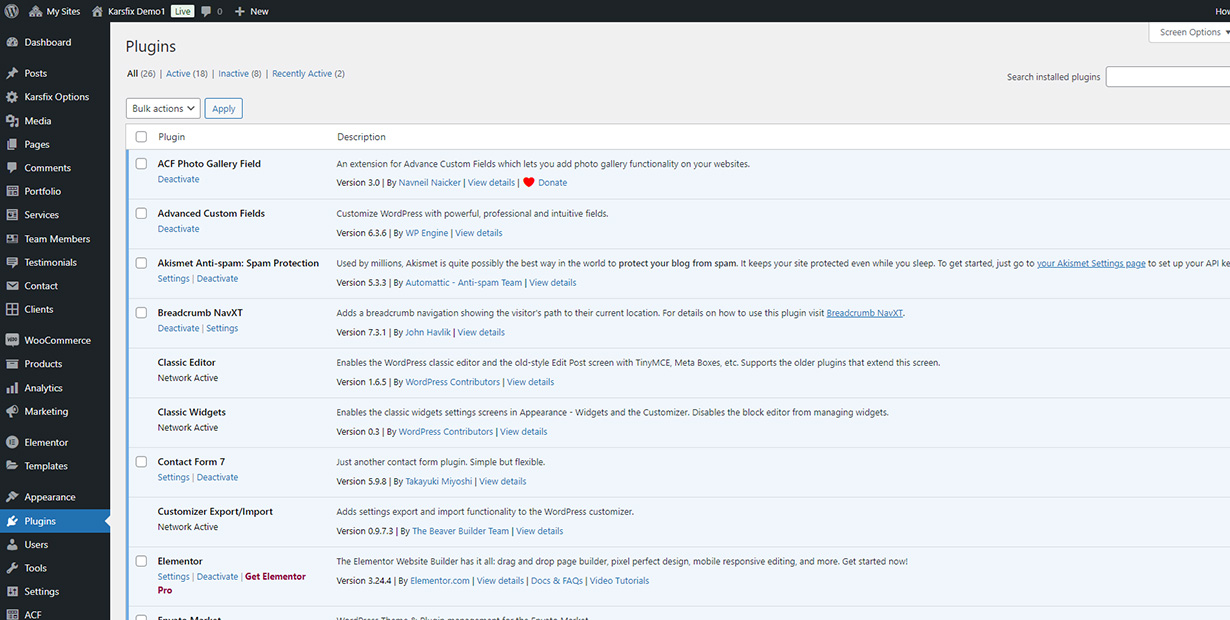This screenshot has width=1230, height=620.
Task: Click the Posts pin icon
Action: [x=12, y=74]
